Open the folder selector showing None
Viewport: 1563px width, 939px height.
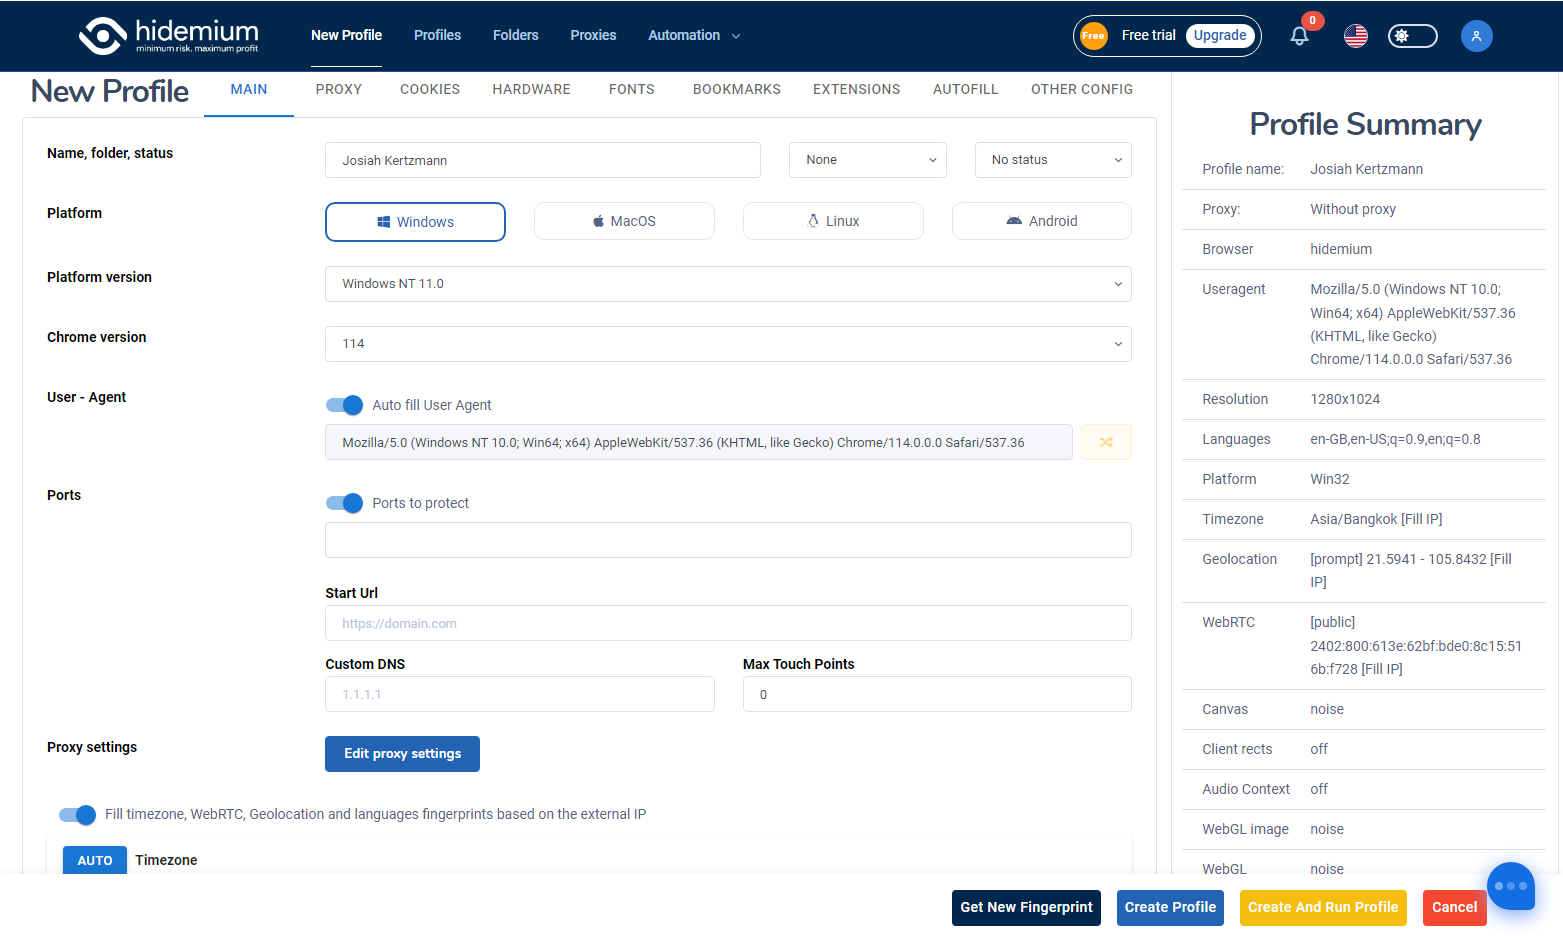[x=866, y=159]
